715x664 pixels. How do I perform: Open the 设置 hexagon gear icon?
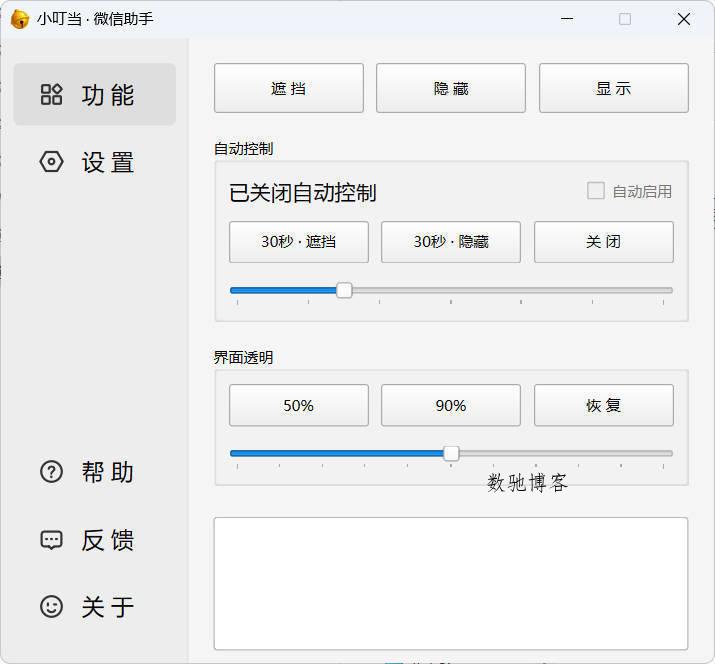pos(51,161)
